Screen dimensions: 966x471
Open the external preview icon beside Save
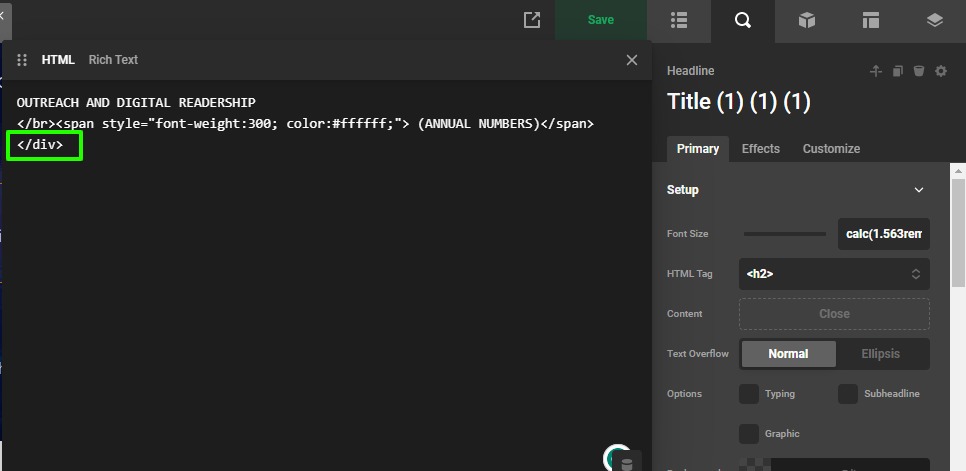pyautogui.click(x=532, y=20)
